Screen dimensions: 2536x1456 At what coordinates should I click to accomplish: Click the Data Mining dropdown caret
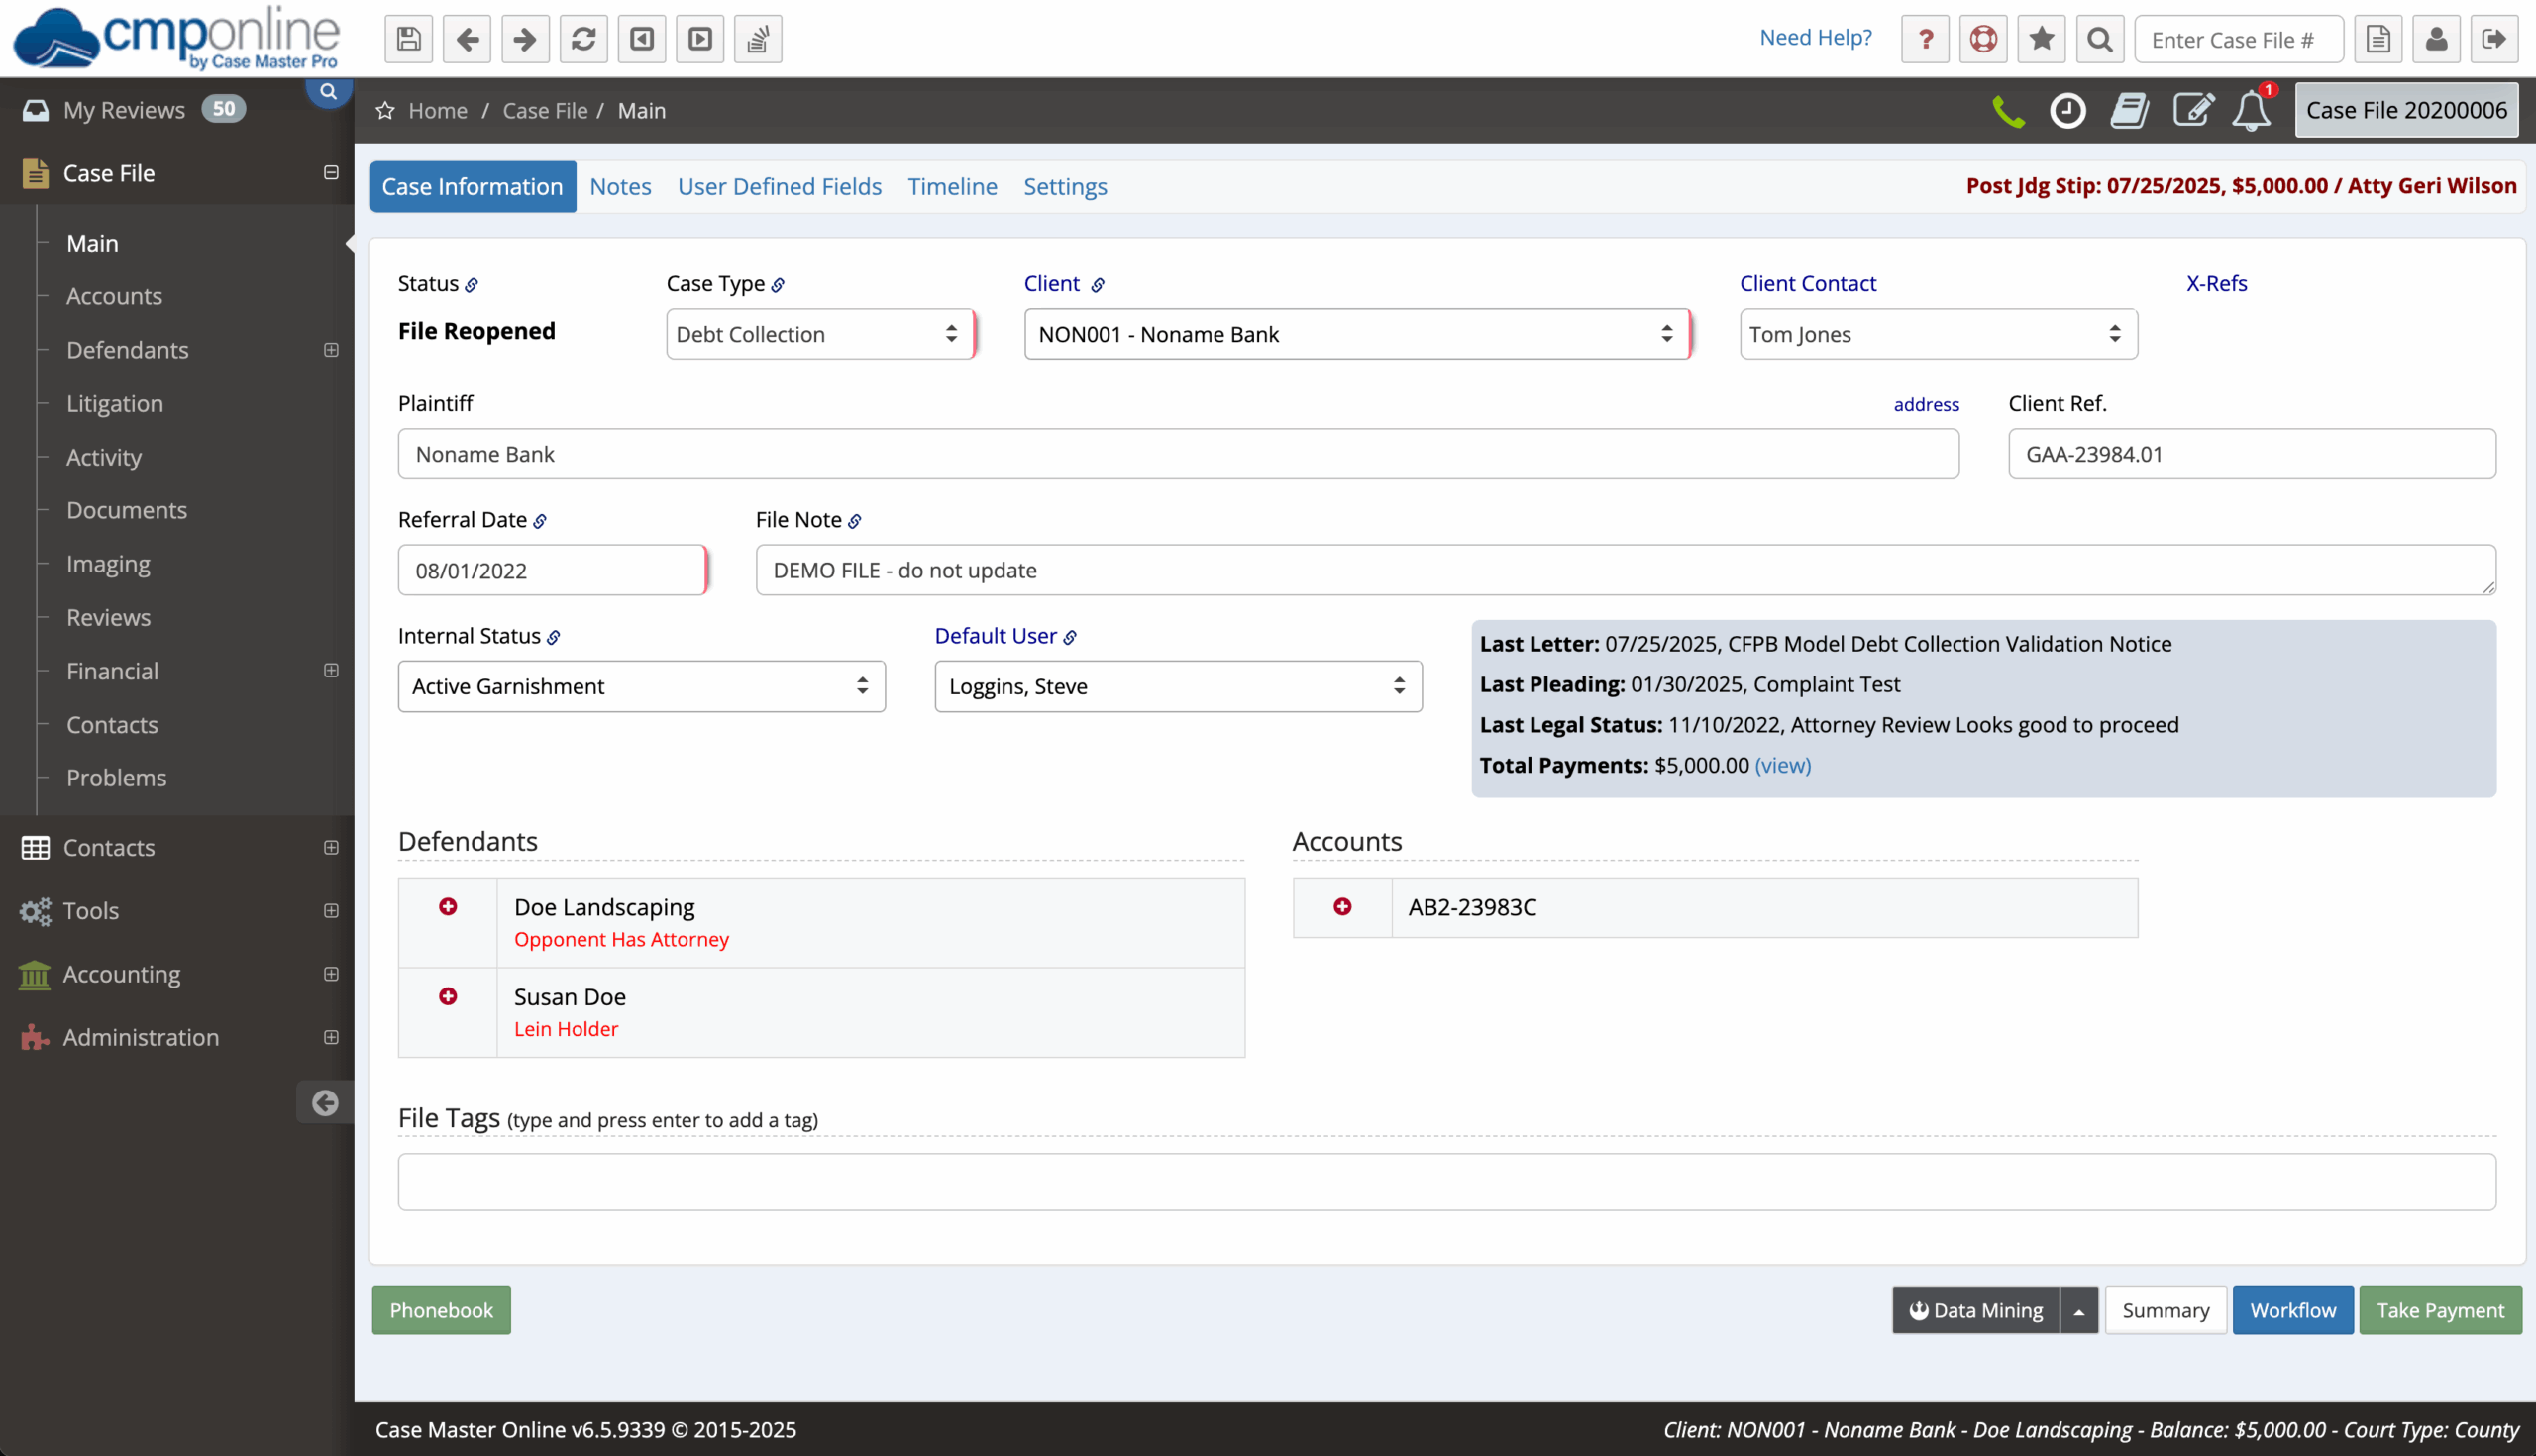pos(2079,1310)
